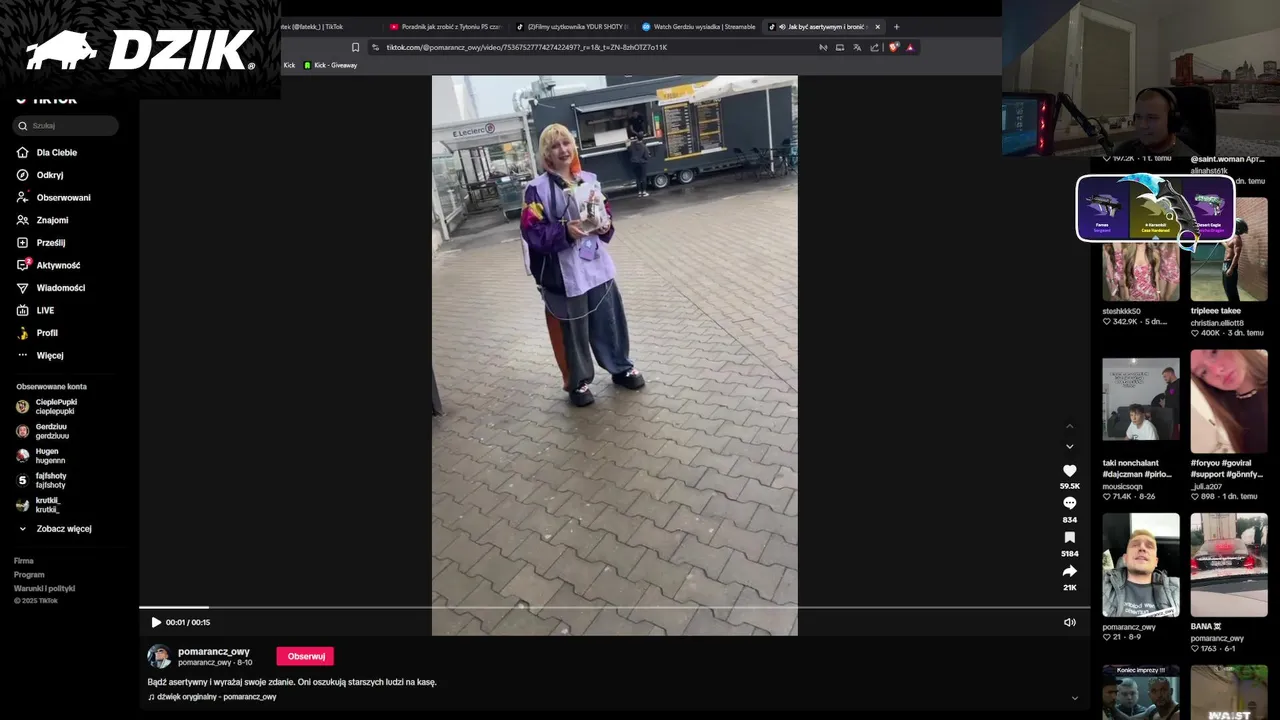The width and height of the screenshot is (1280, 720).
Task: Click the Szukaj search field
Action: (x=66, y=126)
